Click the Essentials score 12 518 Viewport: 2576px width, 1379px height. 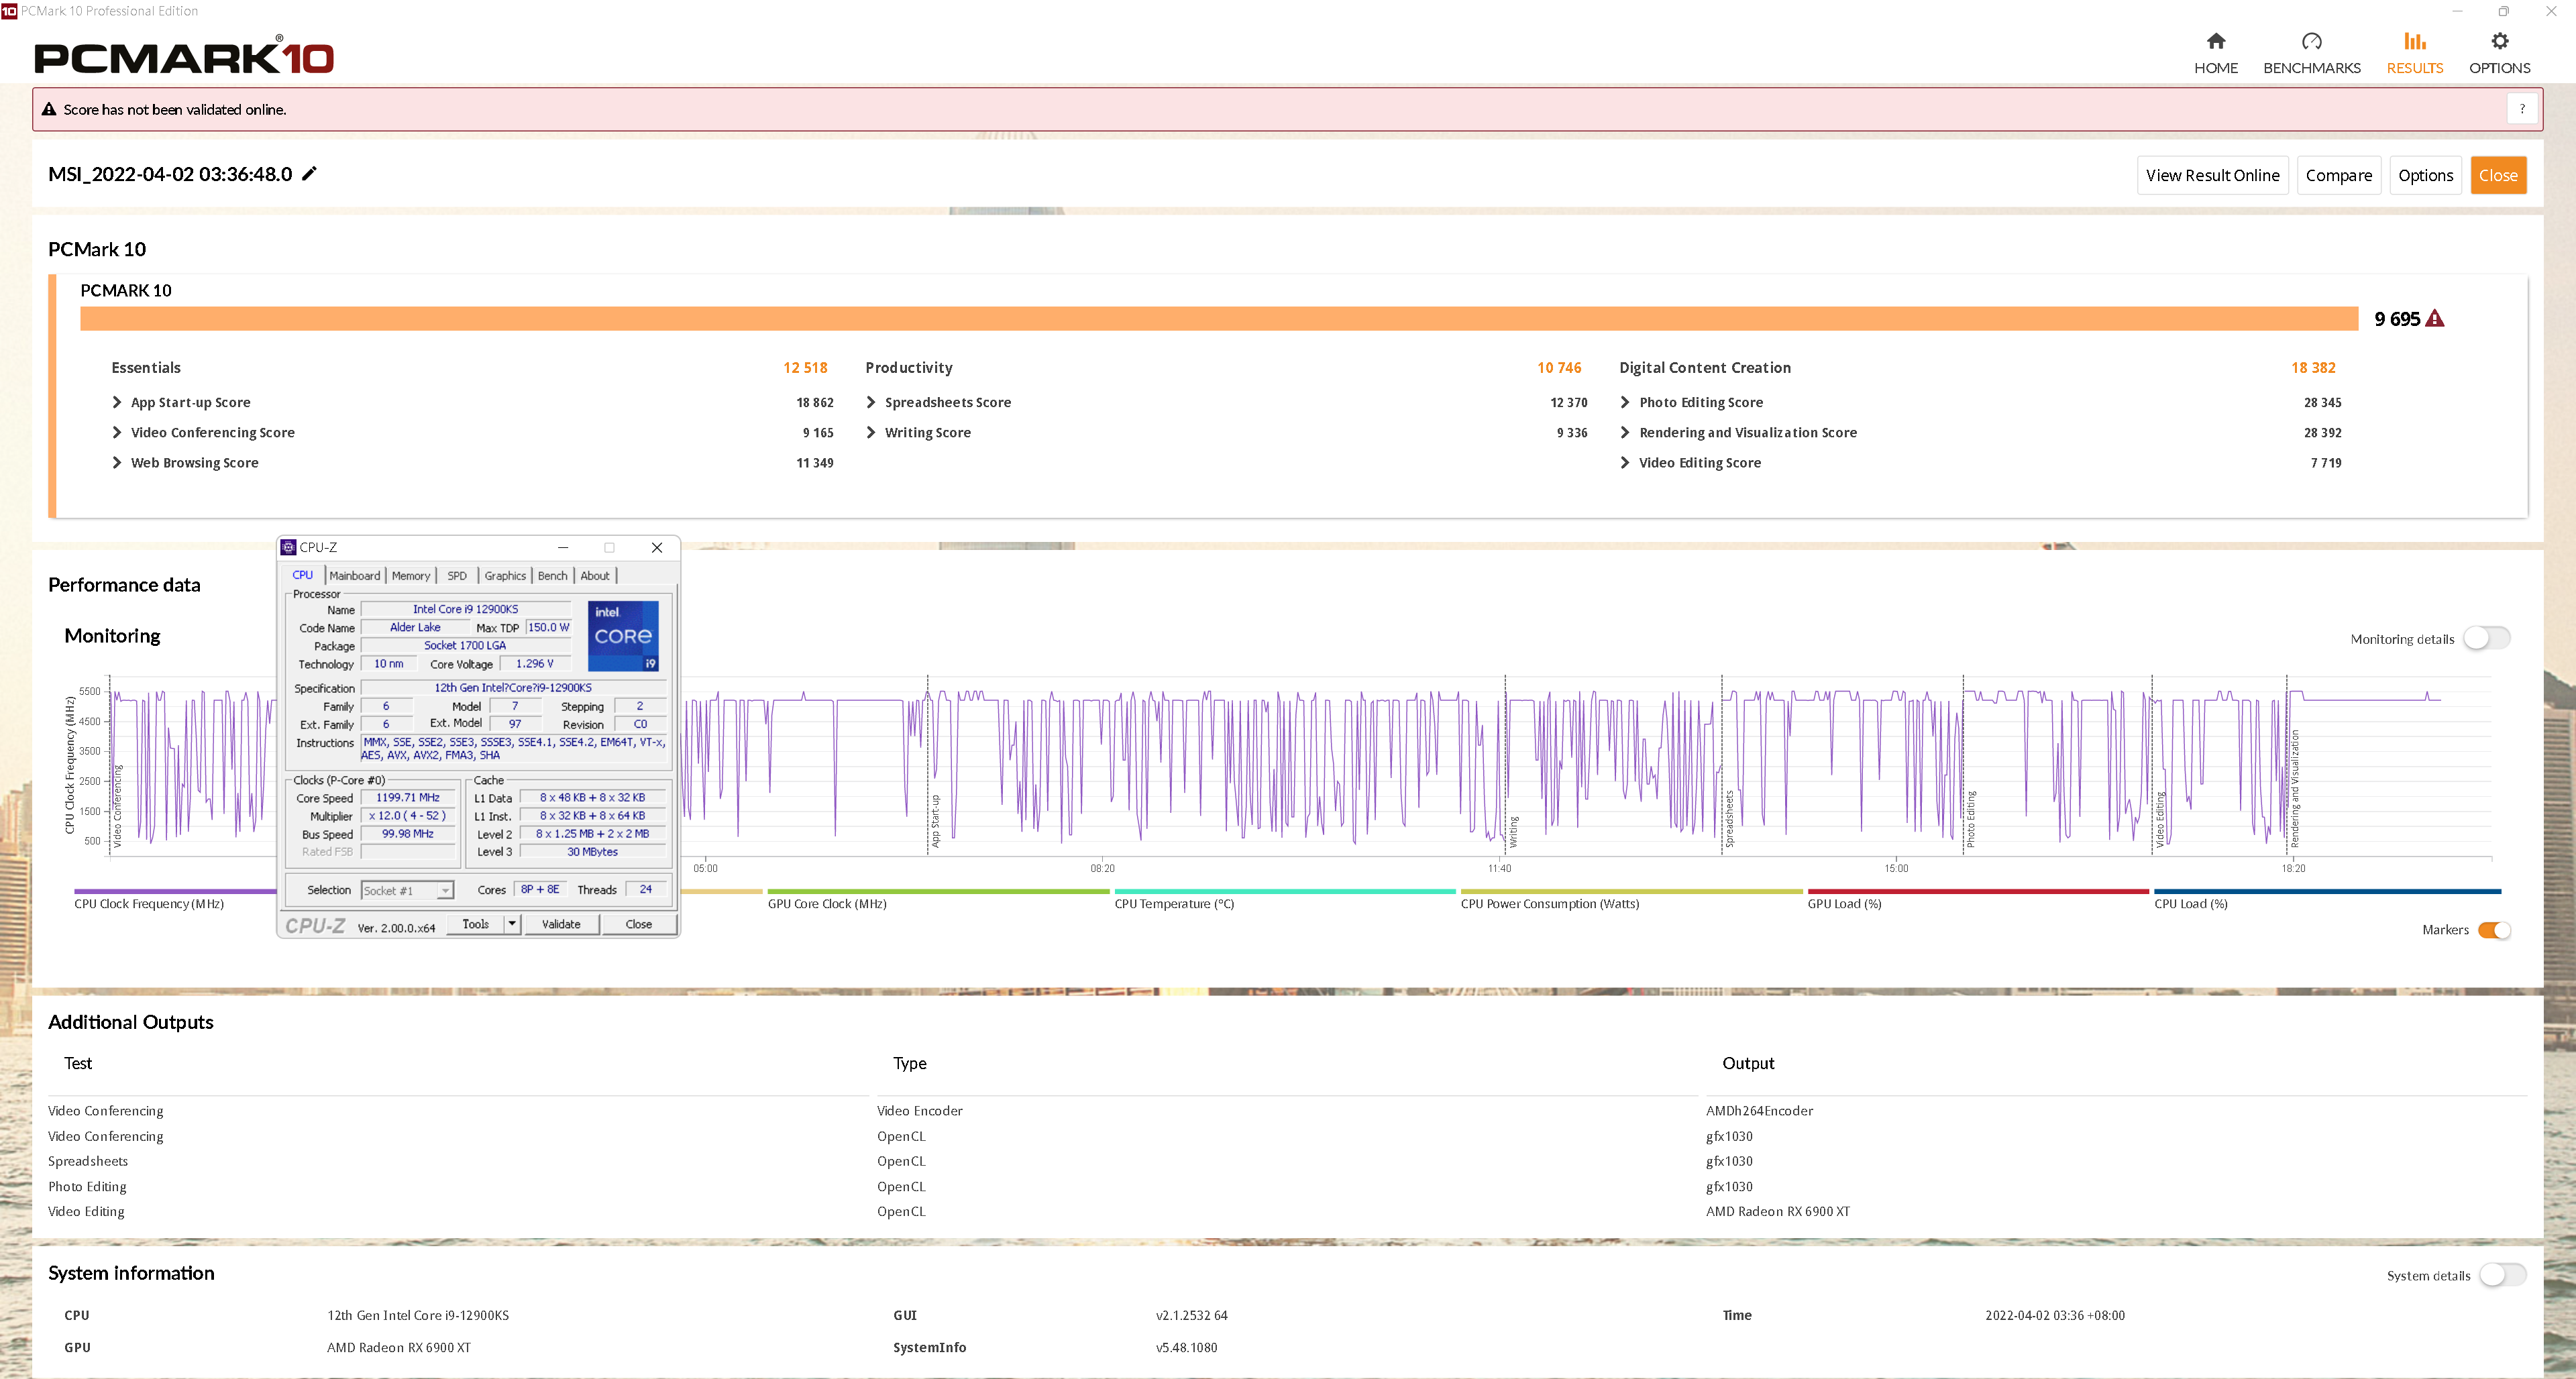[x=805, y=367]
